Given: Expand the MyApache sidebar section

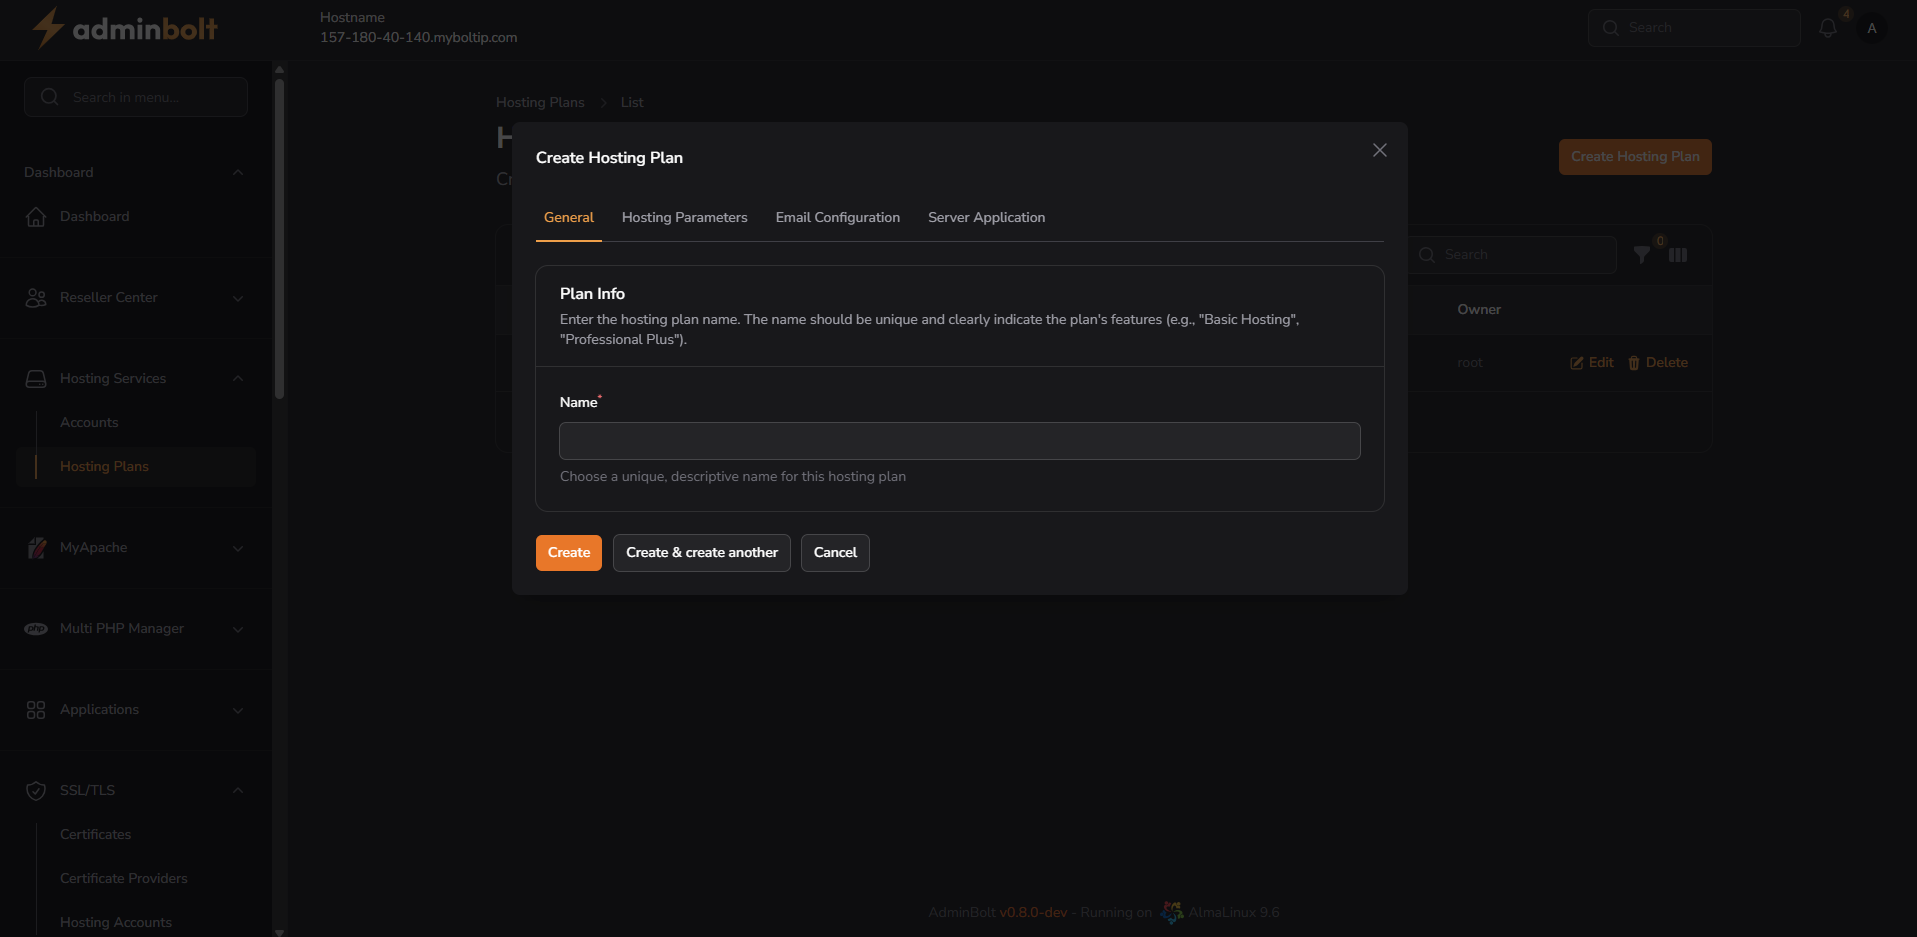Looking at the screenshot, I should [238, 548].
